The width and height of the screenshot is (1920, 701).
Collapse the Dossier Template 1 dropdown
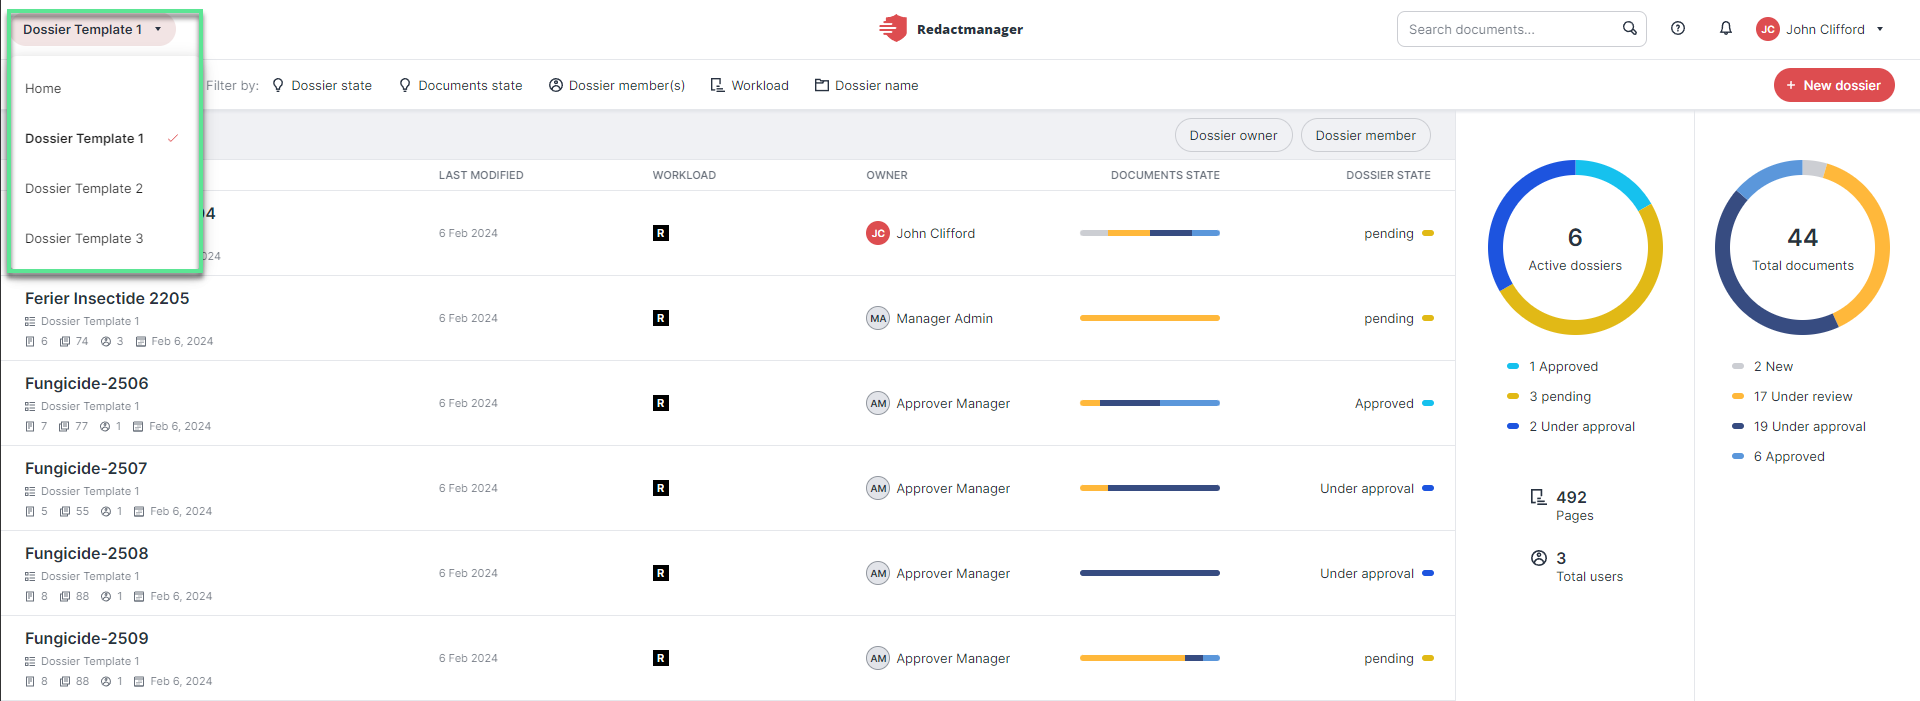tap(93, 29)
